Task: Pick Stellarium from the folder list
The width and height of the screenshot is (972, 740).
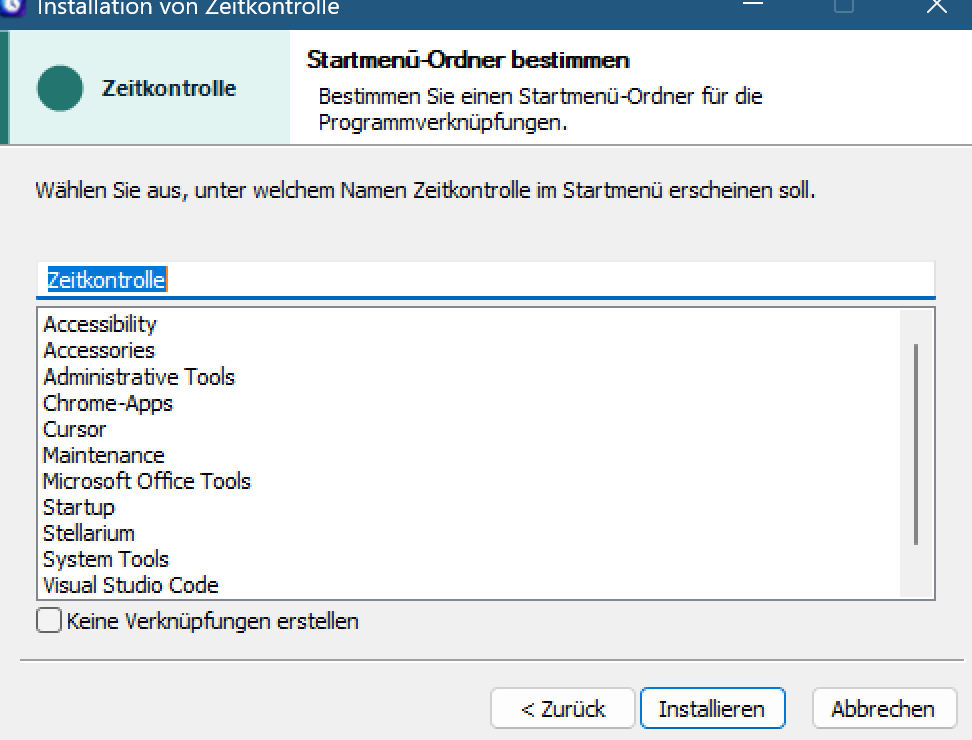Action: pos(89,534)
